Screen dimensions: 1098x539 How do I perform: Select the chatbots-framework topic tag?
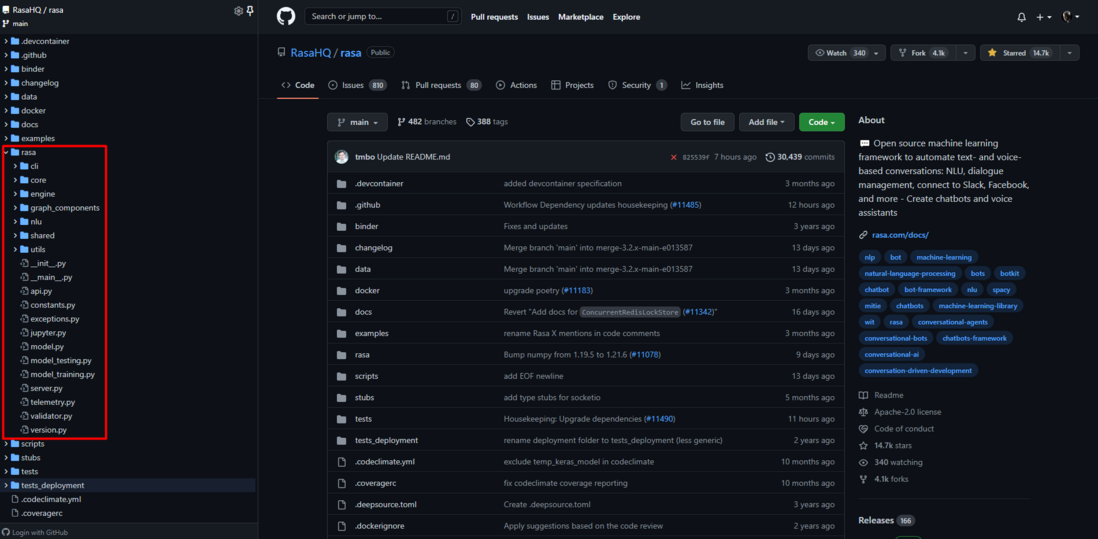(x=974, y=338)
